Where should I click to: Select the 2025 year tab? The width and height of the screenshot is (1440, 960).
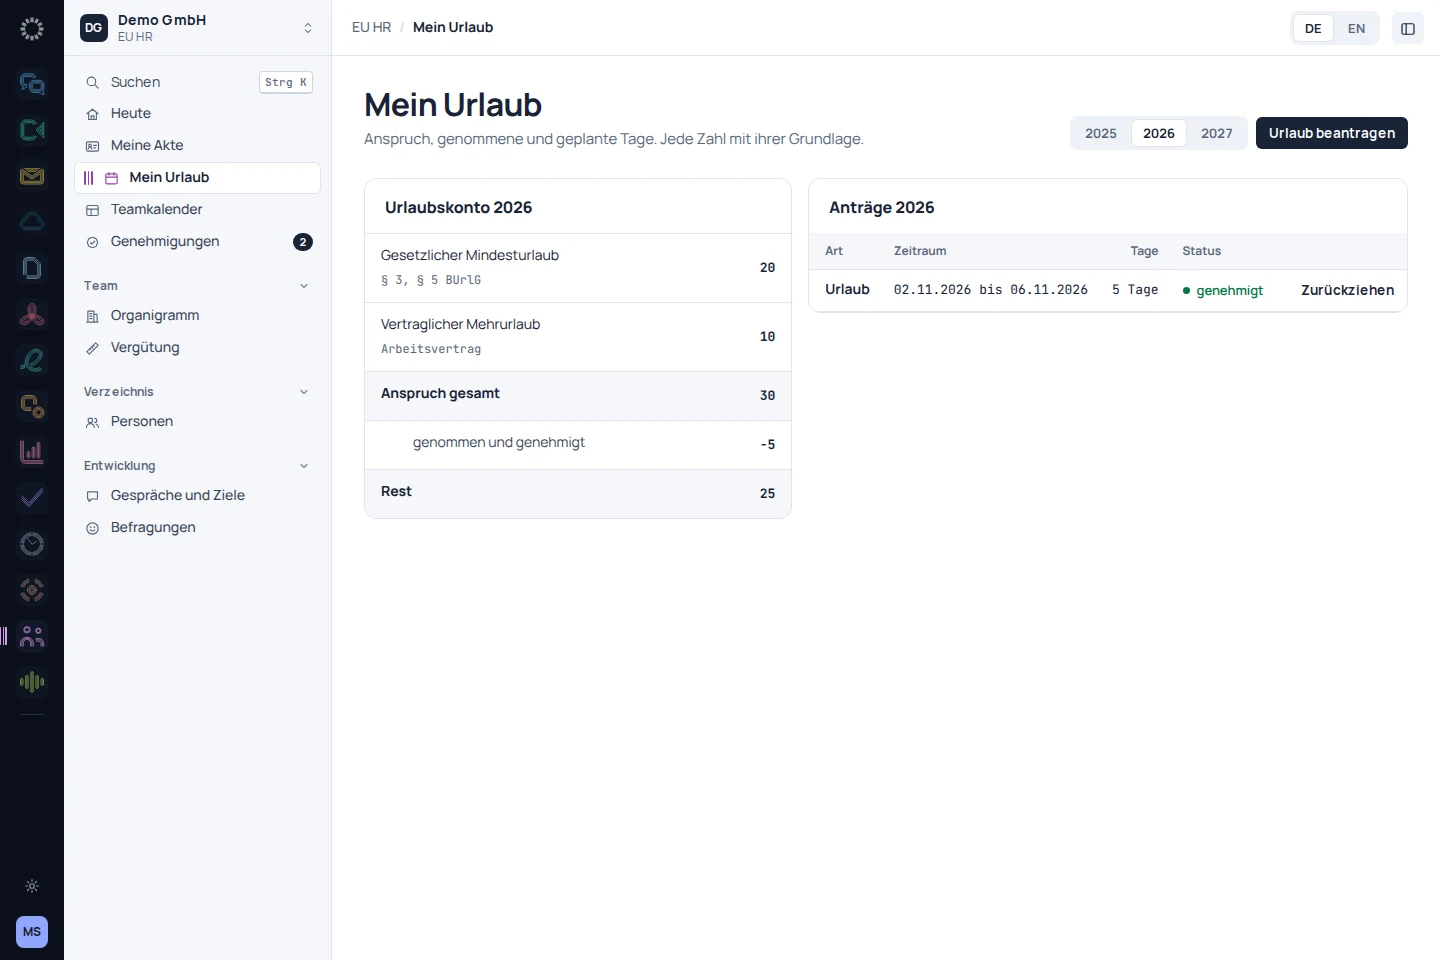(x=1101, y=133)
